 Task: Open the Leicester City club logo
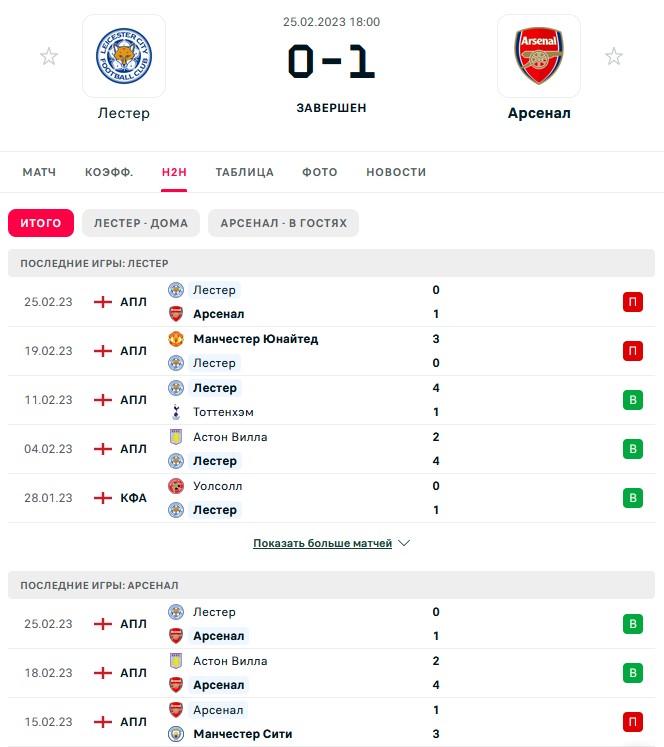click(124, 56)
